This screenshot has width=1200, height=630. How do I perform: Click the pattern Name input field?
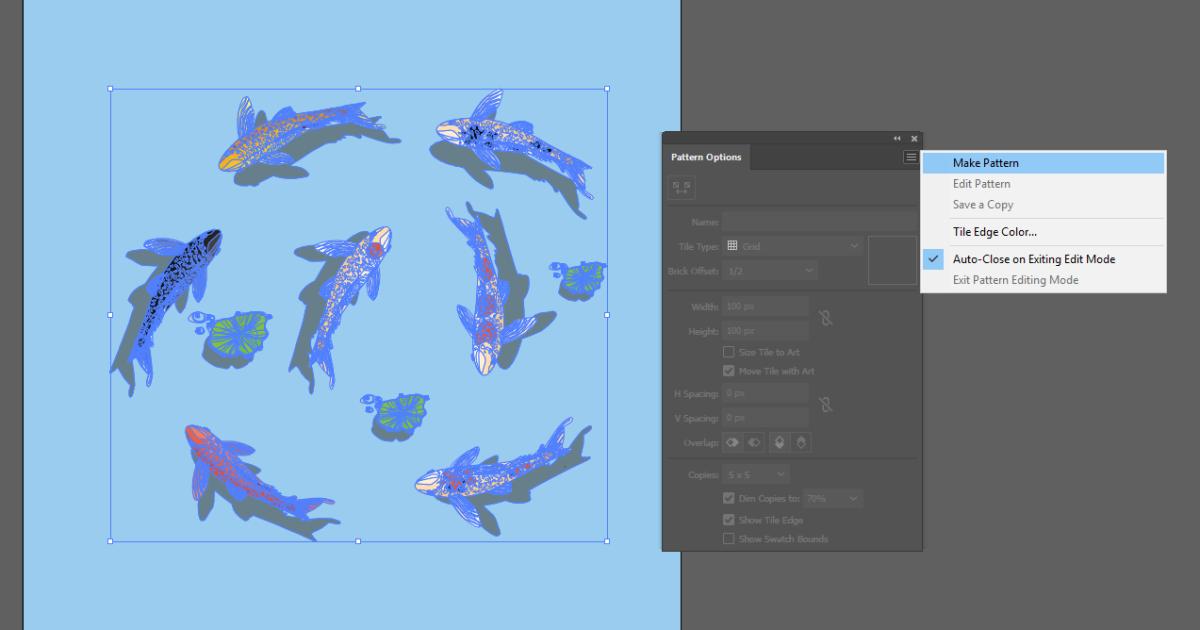[x=800, y=220]
